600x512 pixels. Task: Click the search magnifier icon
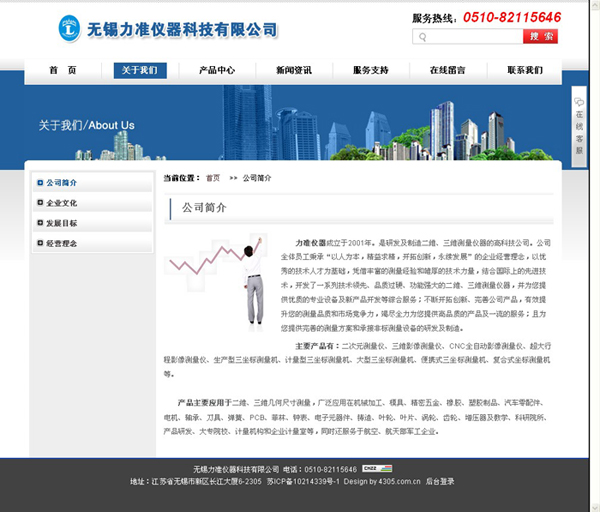coord(422,37)
